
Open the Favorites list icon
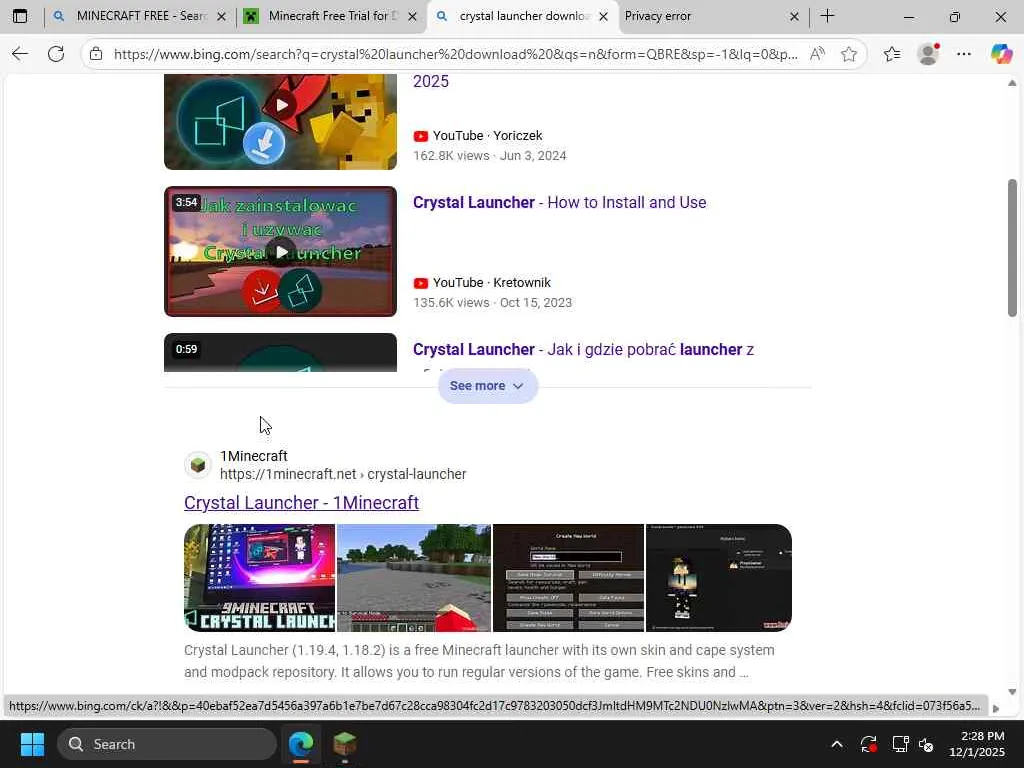(x=892, y=54)
